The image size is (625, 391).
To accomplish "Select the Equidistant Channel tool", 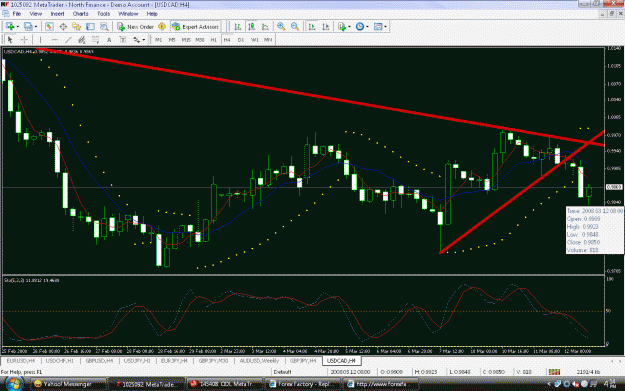I will pos(82,39).
